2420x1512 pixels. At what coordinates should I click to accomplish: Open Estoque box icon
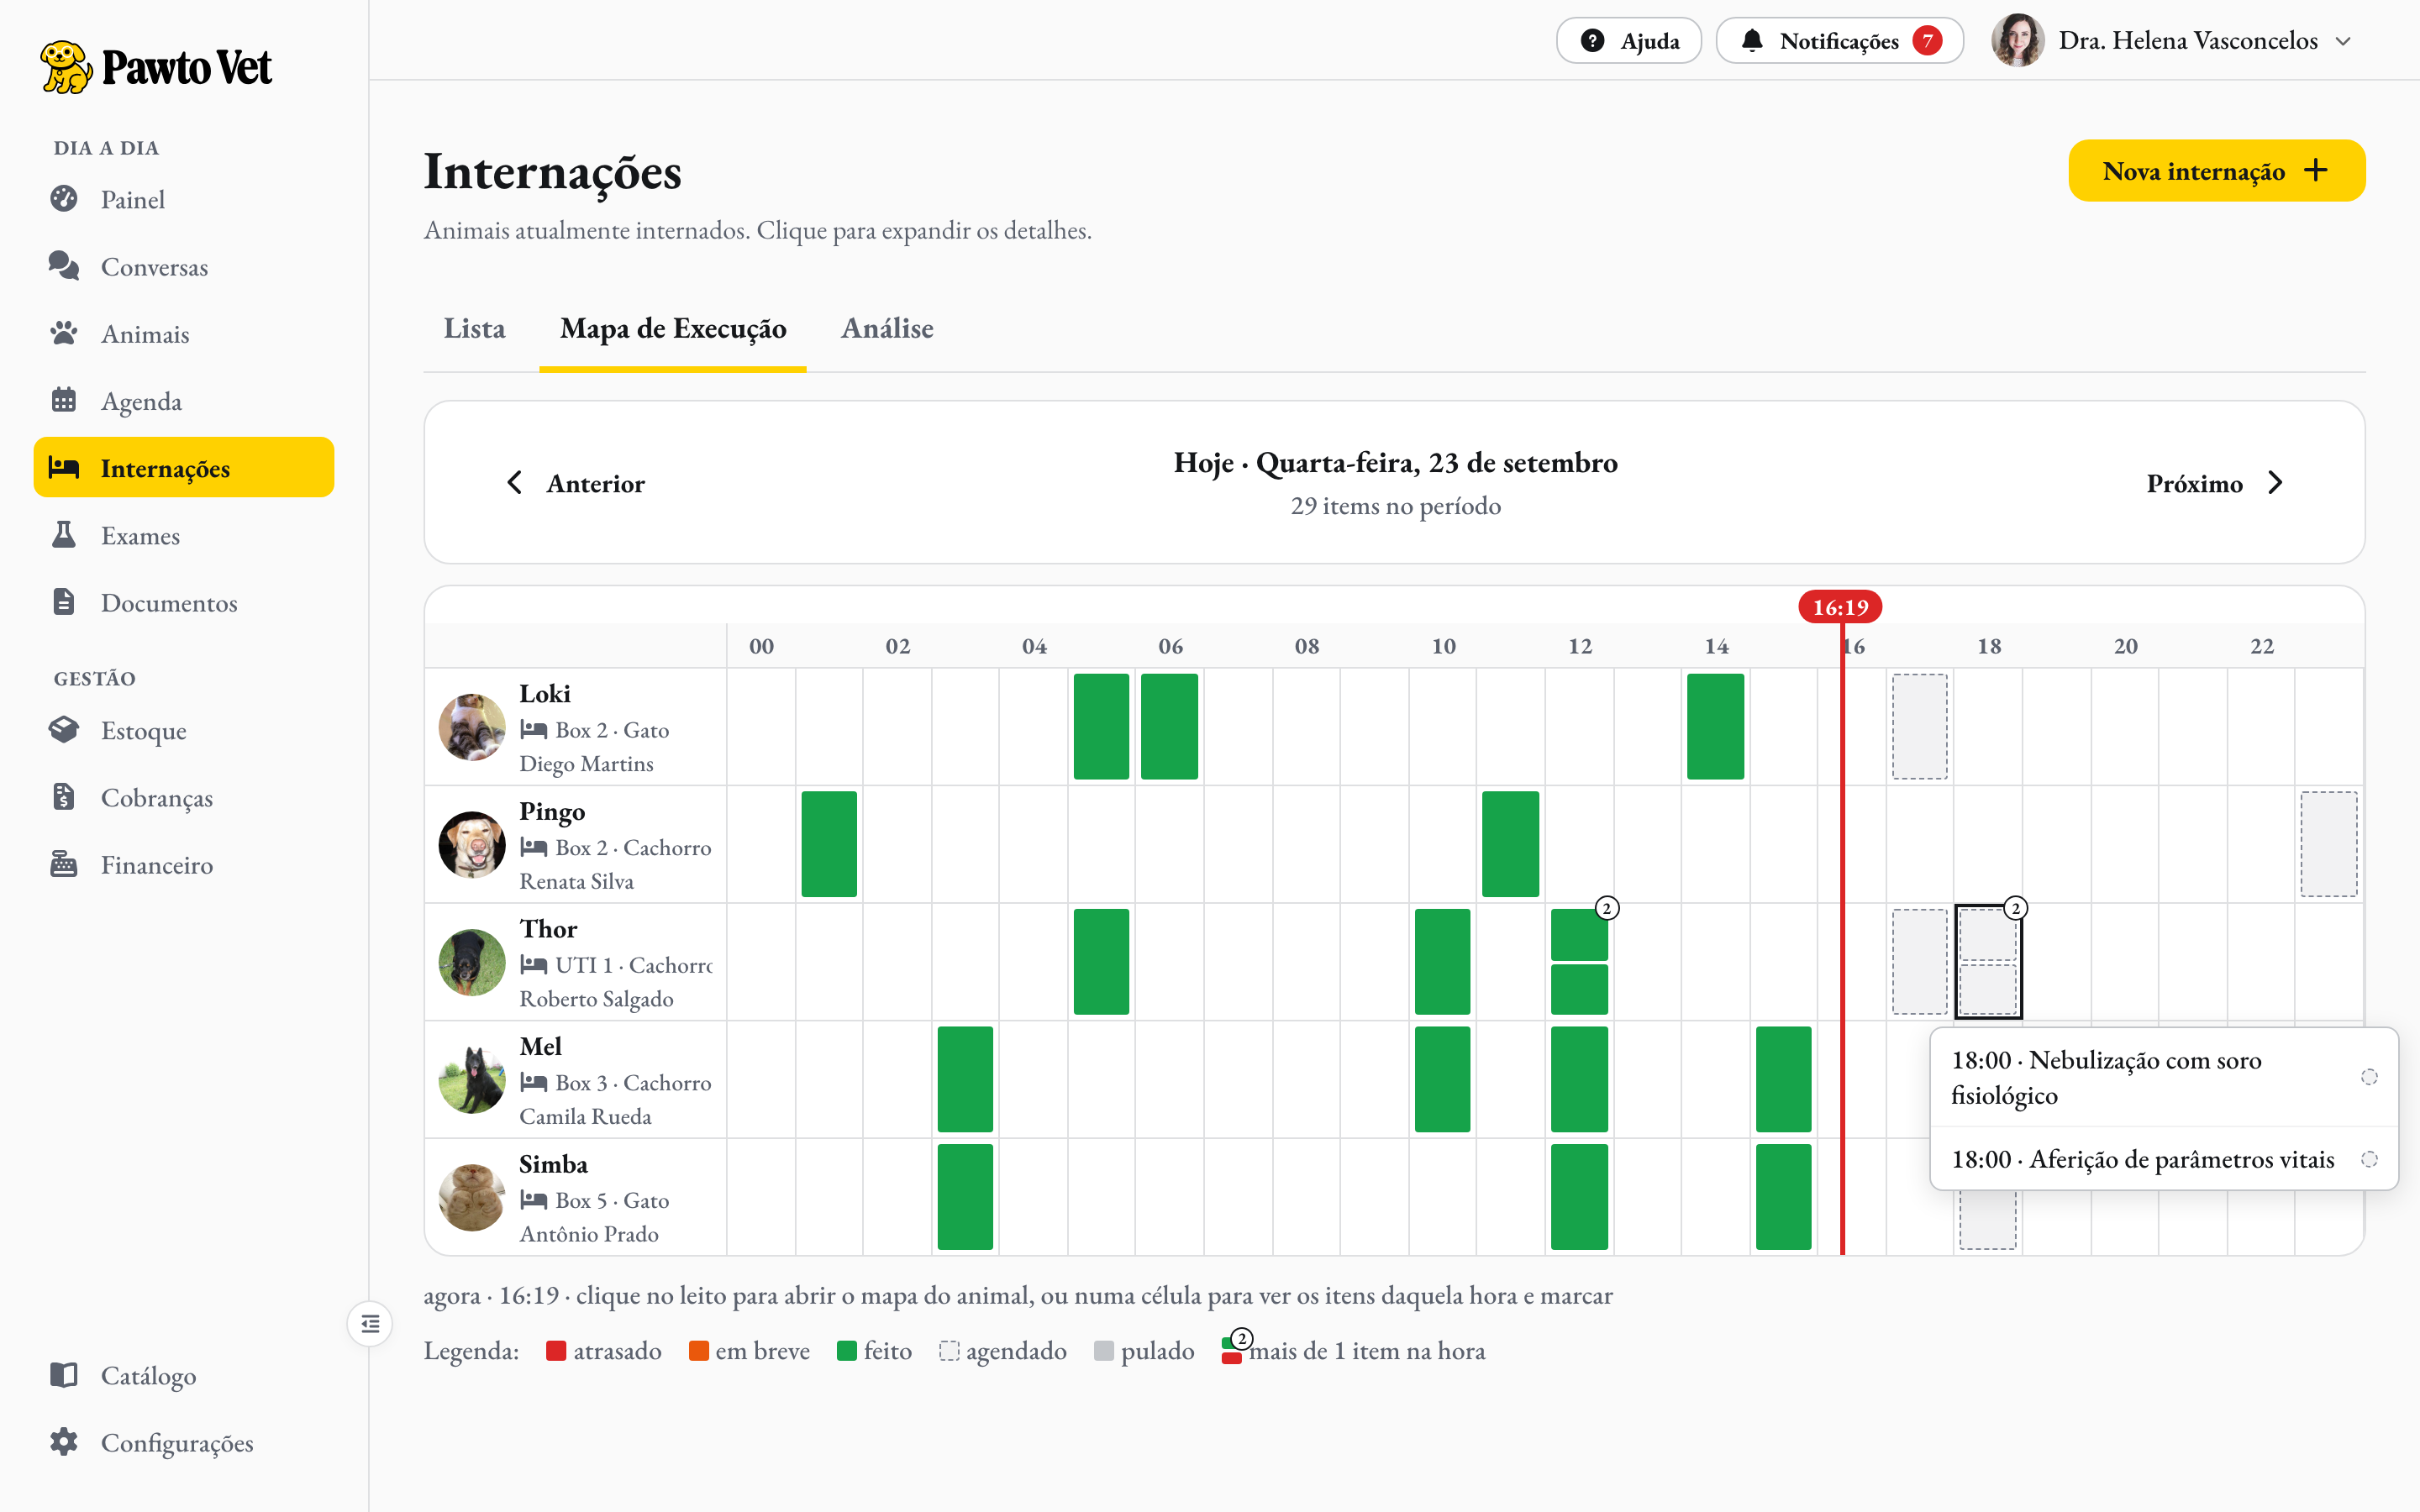tap(64, 730)
